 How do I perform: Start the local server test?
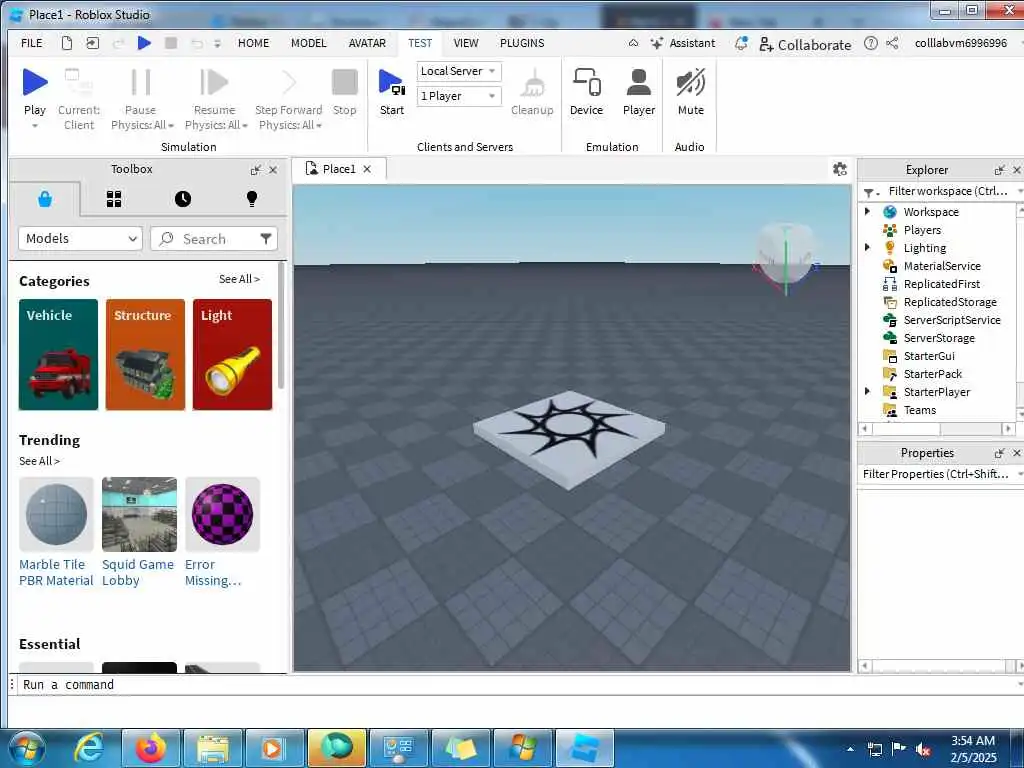(x=392, y=92)
